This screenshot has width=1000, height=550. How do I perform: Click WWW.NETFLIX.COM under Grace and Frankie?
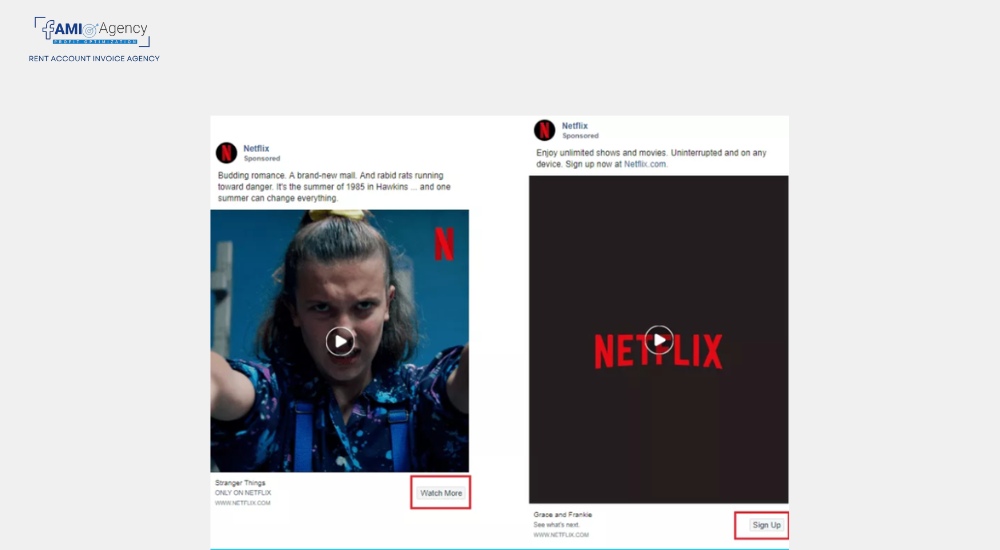[561, 535]
